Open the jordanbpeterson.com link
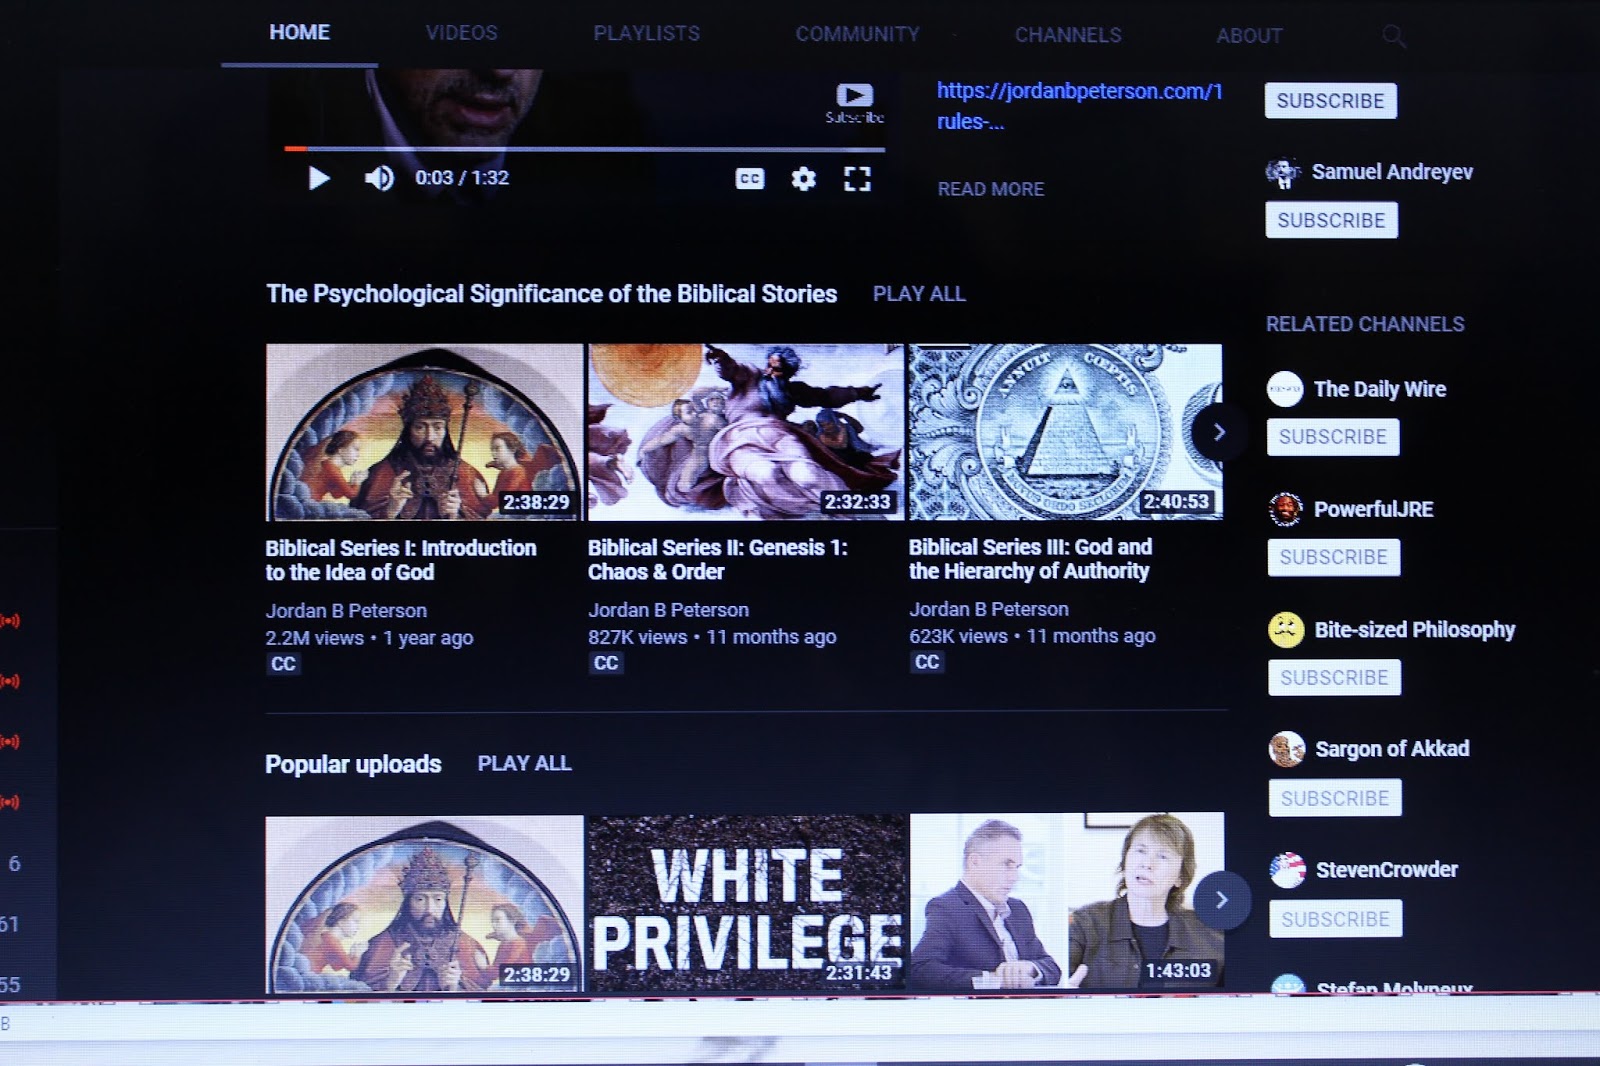Image resolution: width=1600 pixels, height=1066 pixels. pyautogui.click(x=1079, y=106)
